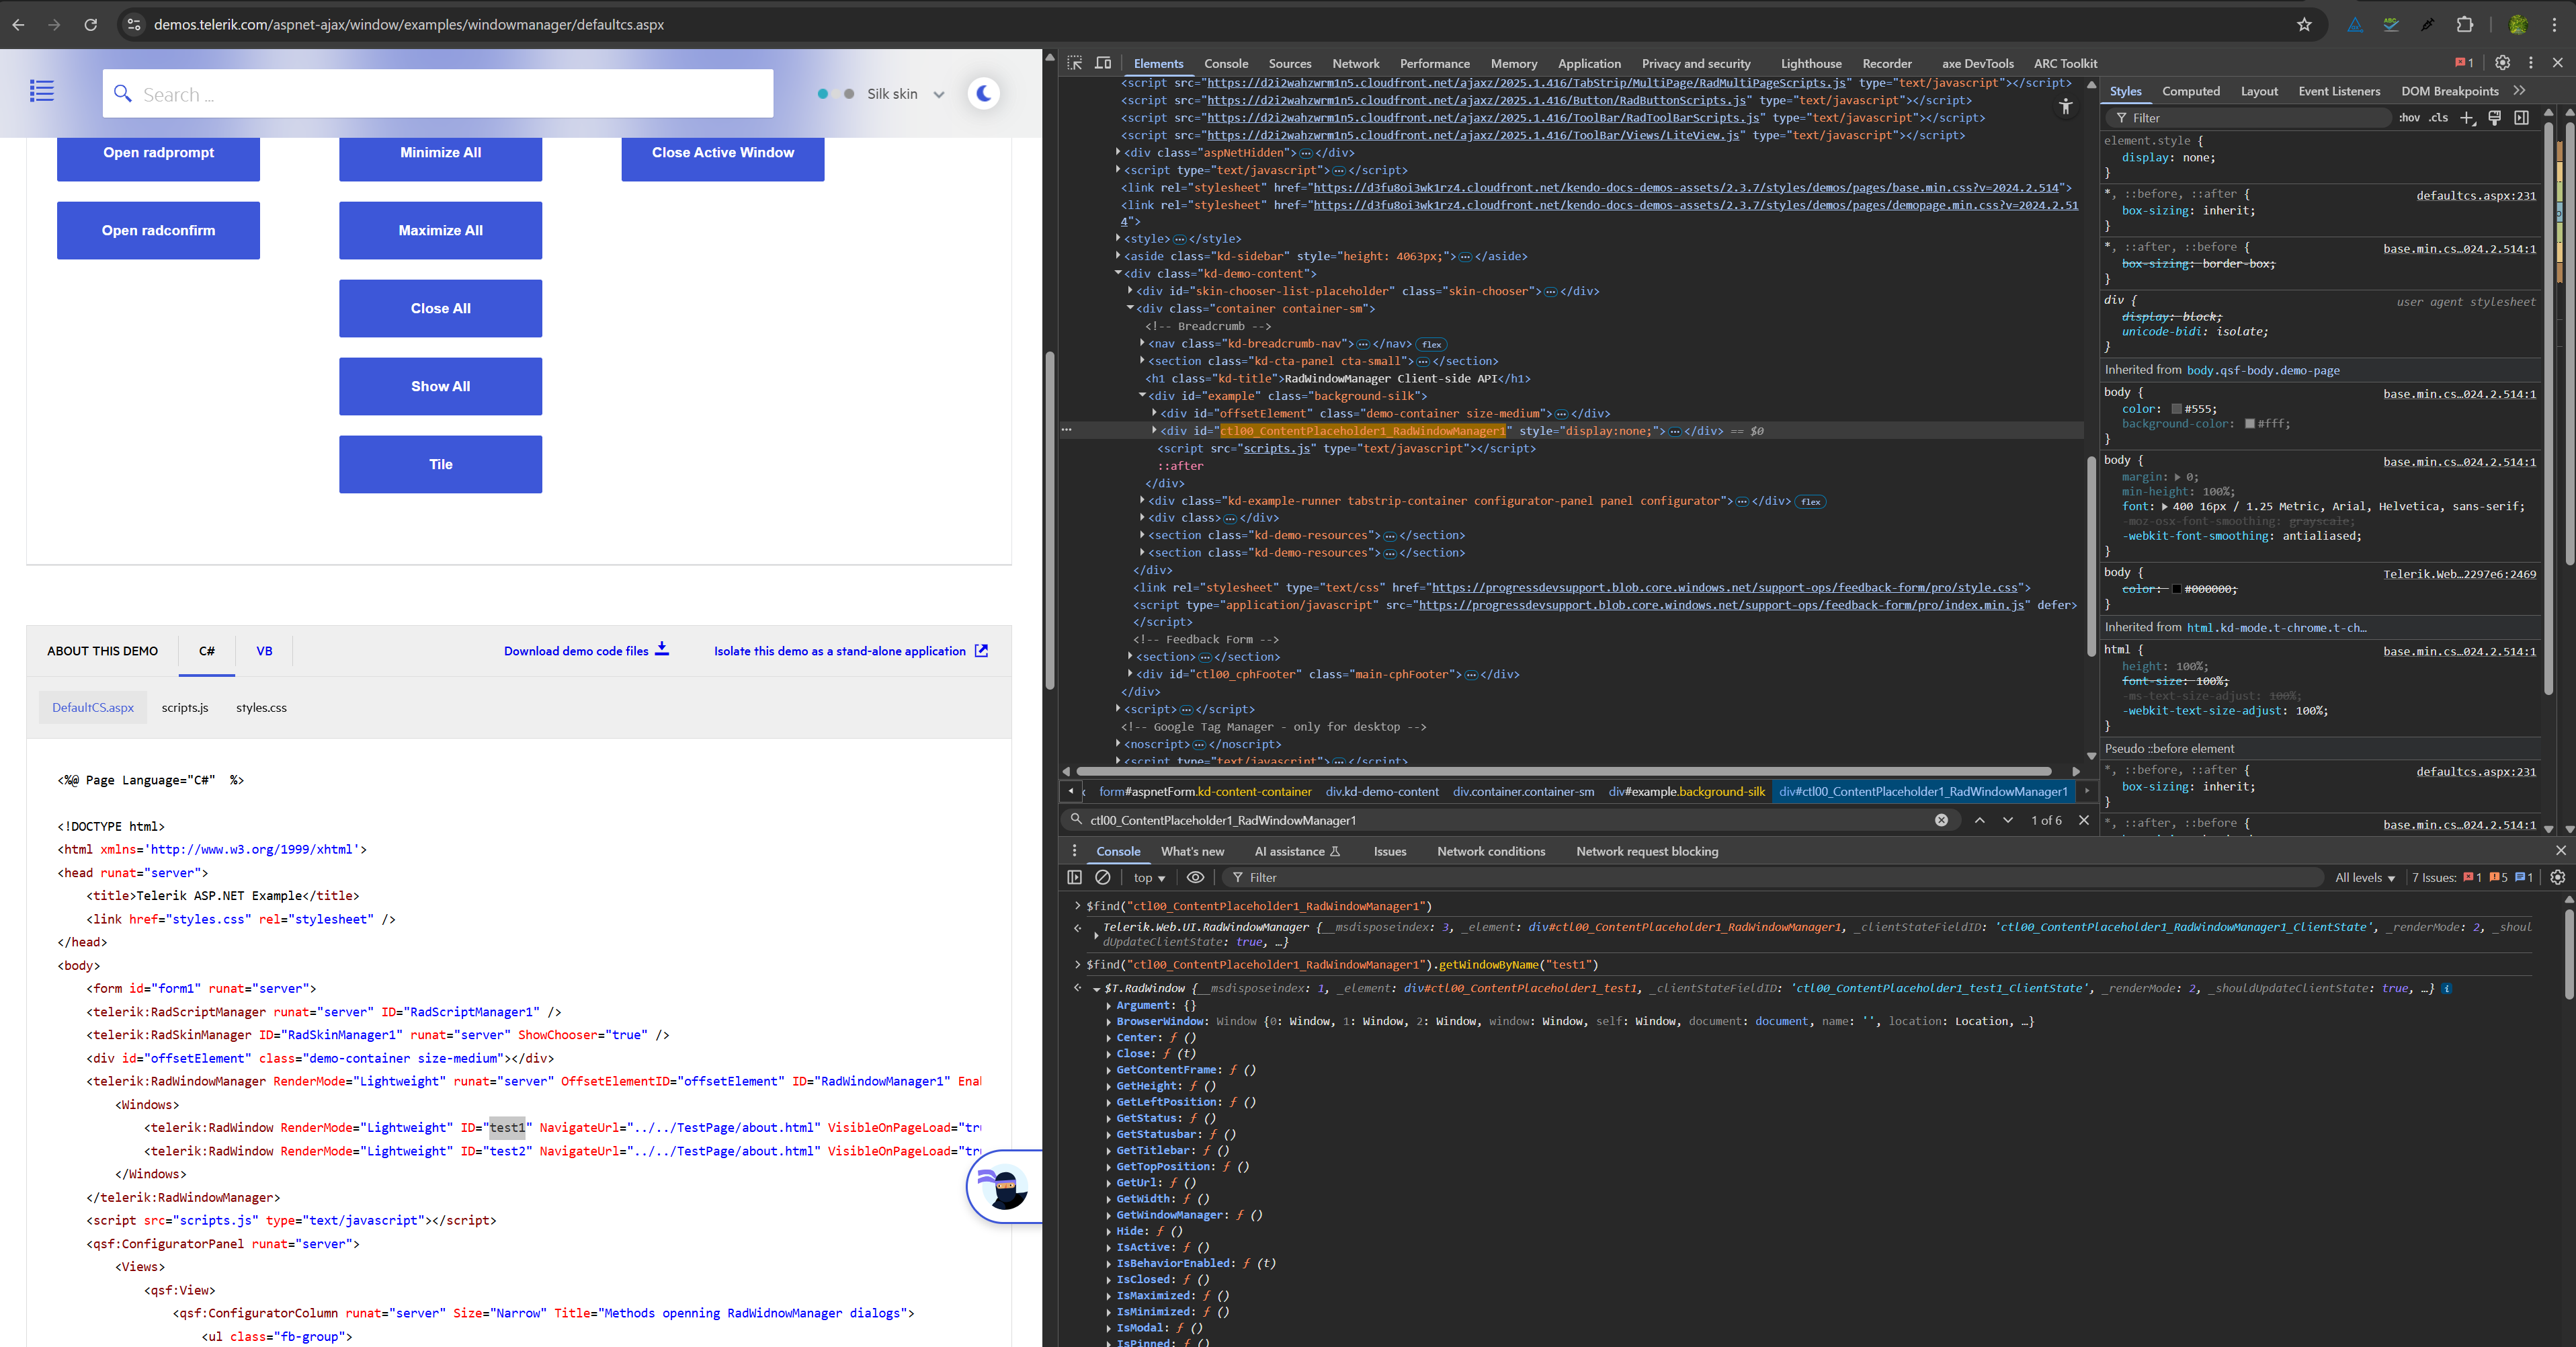Screen dimensions: 2576x1347
Task: Clear the console with the ban icon
Action: click(1103, 877)
